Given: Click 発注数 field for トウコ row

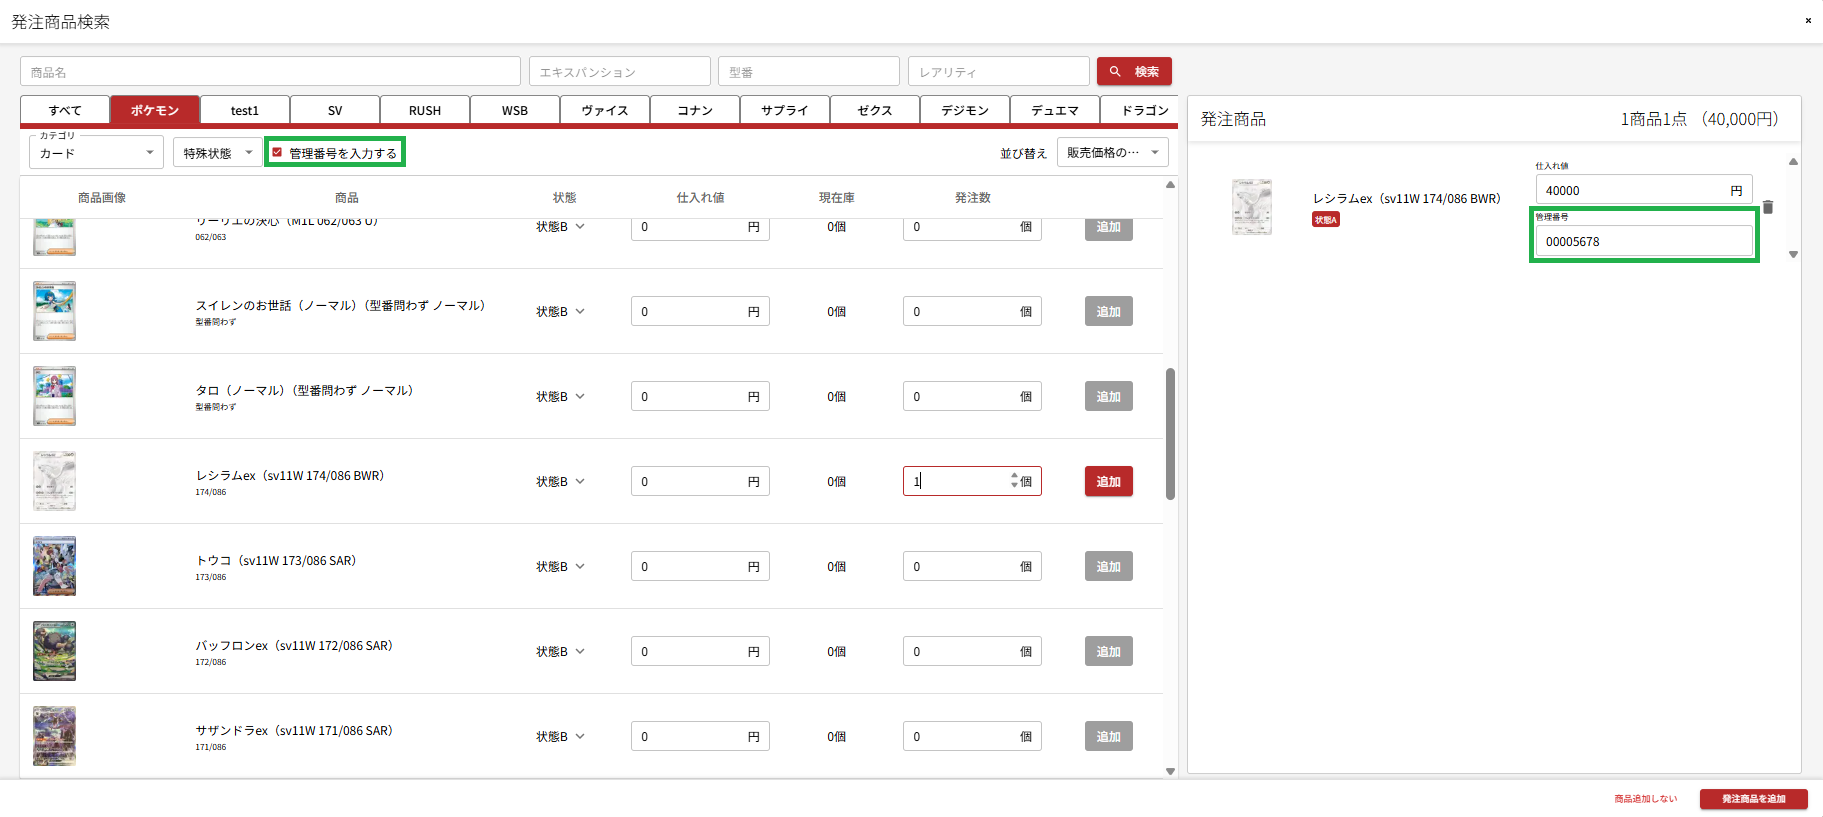Looking at the screenshot, I should click(x=972, y=566).
